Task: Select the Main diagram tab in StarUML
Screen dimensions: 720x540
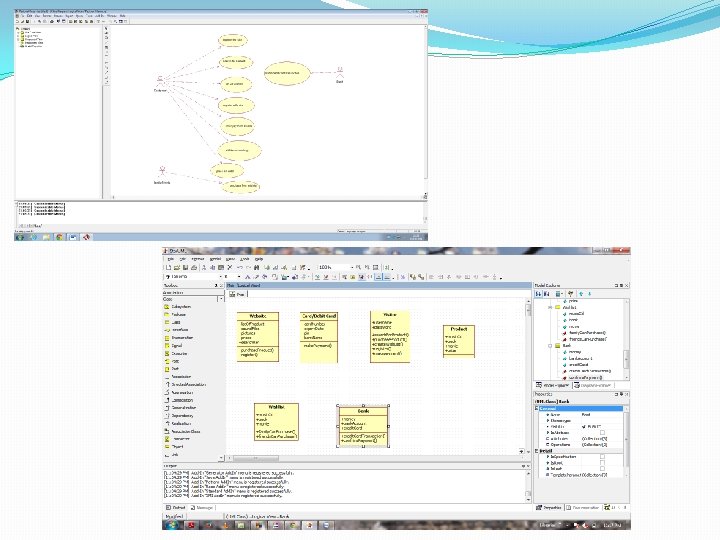Action: pyautogui.click(x=238, y=294)
